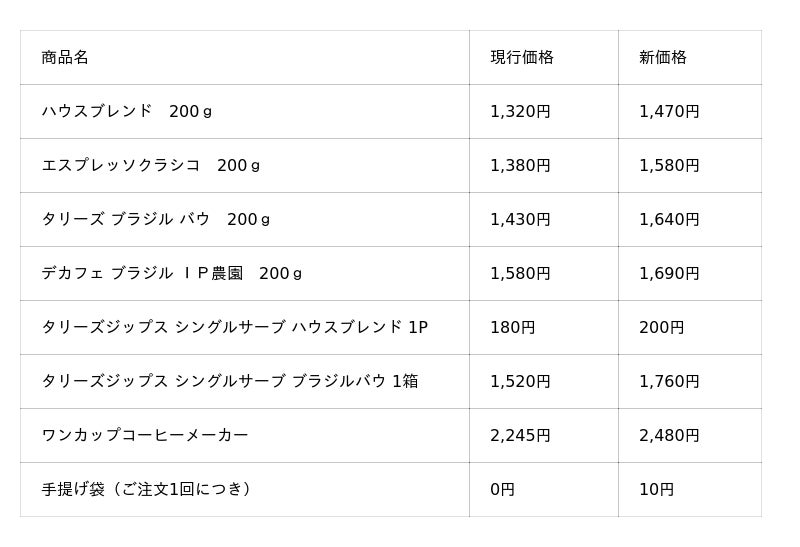Click the 現行価格 column header
800x547 pixels.
(x=522, y=57)
